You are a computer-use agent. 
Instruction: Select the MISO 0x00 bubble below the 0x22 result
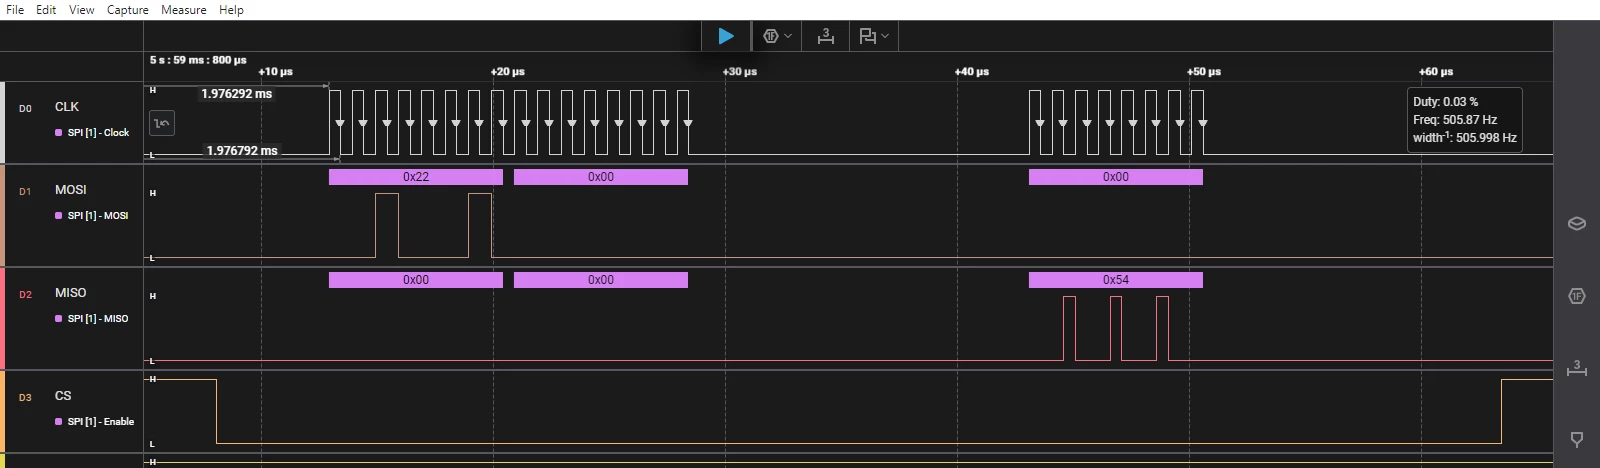(416, 280)
